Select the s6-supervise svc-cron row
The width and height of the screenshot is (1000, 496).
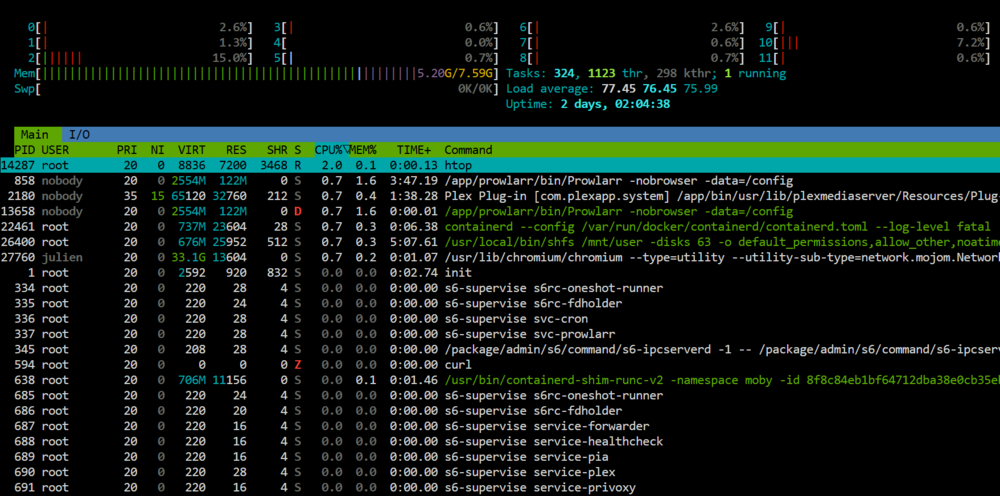500,319
